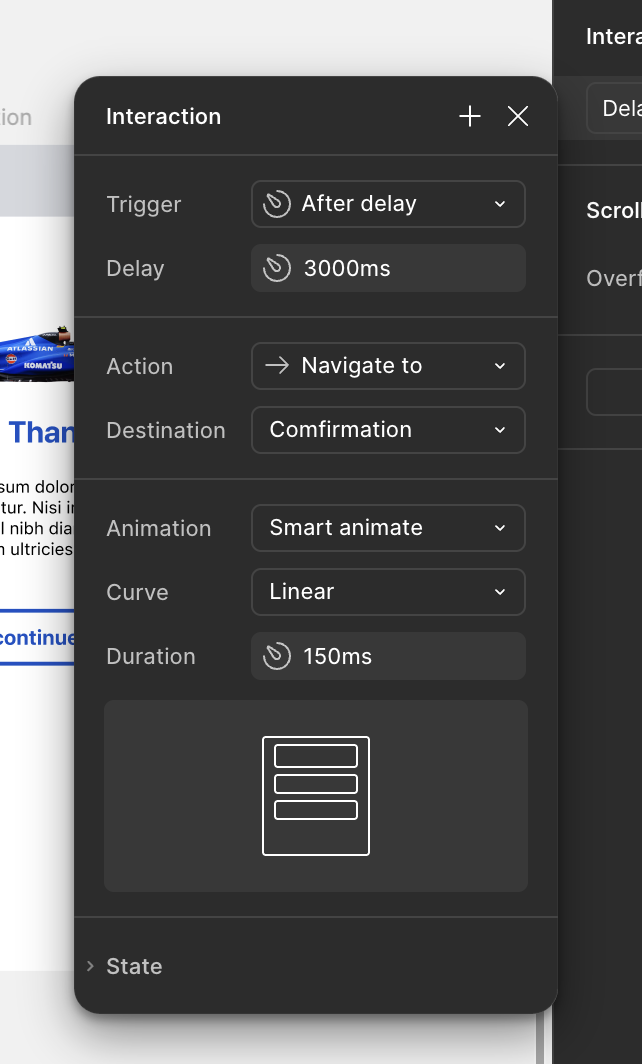Click the animation preview thumbnail
Viewport: 642px width, 1064px height.
[316, 796]
